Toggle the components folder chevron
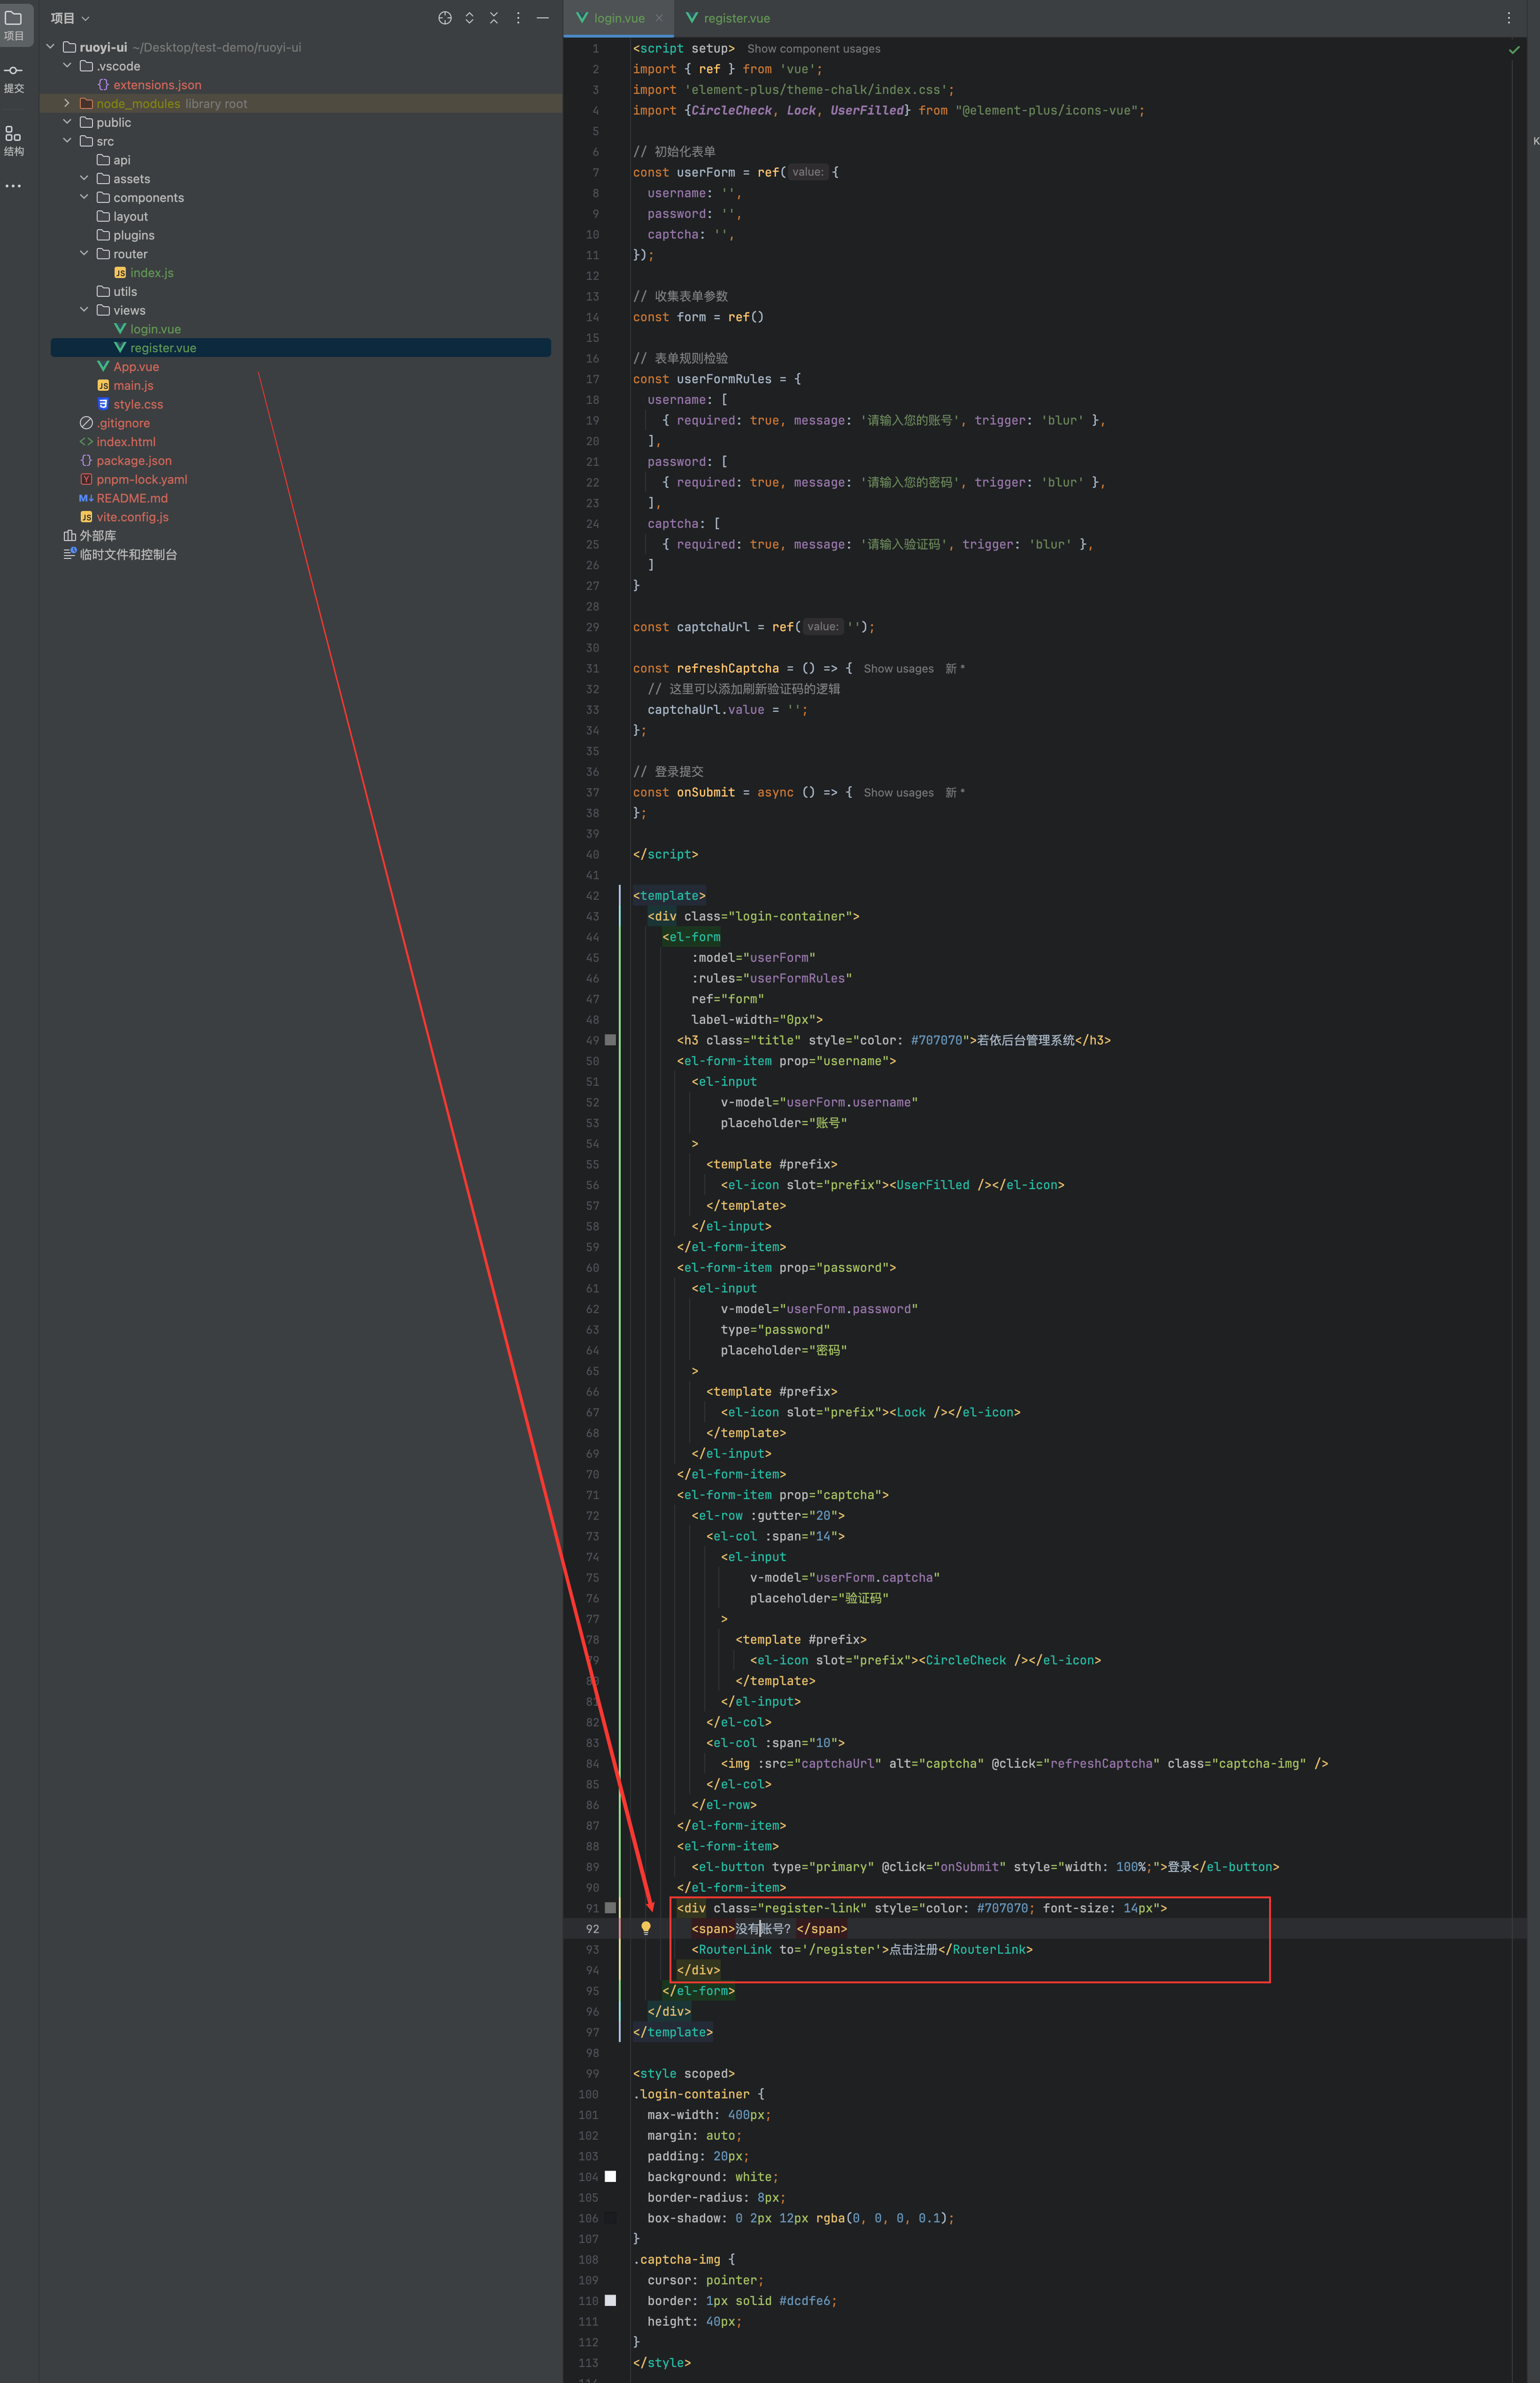Viewport: 1540px width, 2383px height. [84, 197]
